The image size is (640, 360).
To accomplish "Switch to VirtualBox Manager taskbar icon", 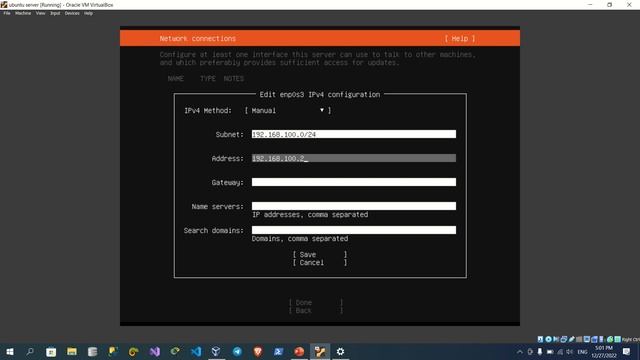I will point(216,351).
